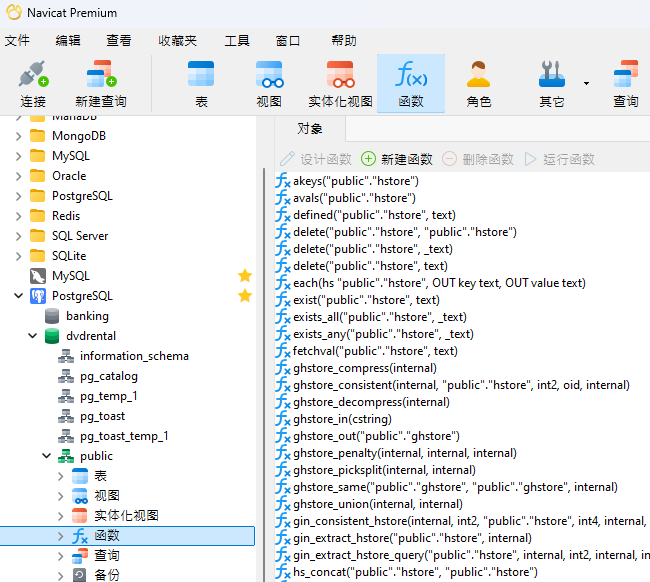Open the 收藏夹 menu
The height and width of the screenshot is (582, 650).
(x=177, y=41)
